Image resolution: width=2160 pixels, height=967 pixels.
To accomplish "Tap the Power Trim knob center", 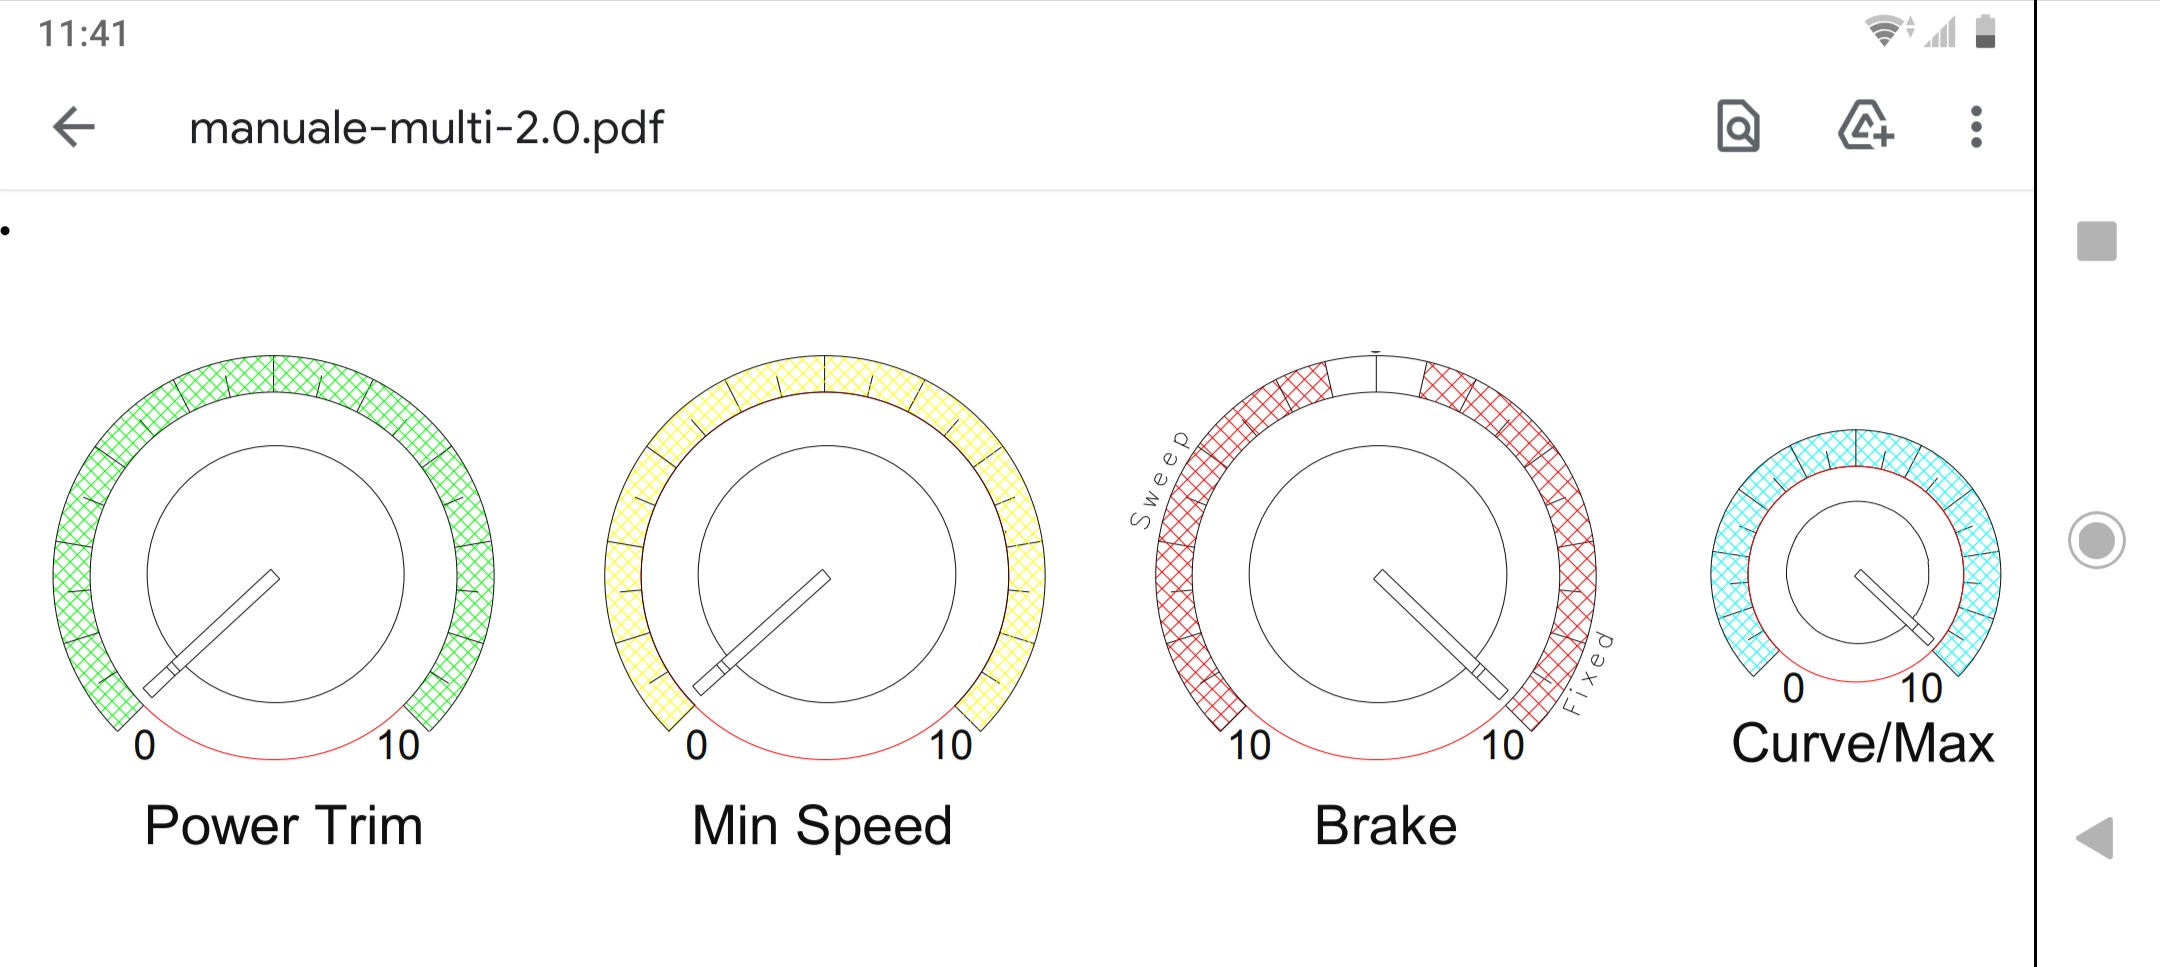I will pos(275,574).
